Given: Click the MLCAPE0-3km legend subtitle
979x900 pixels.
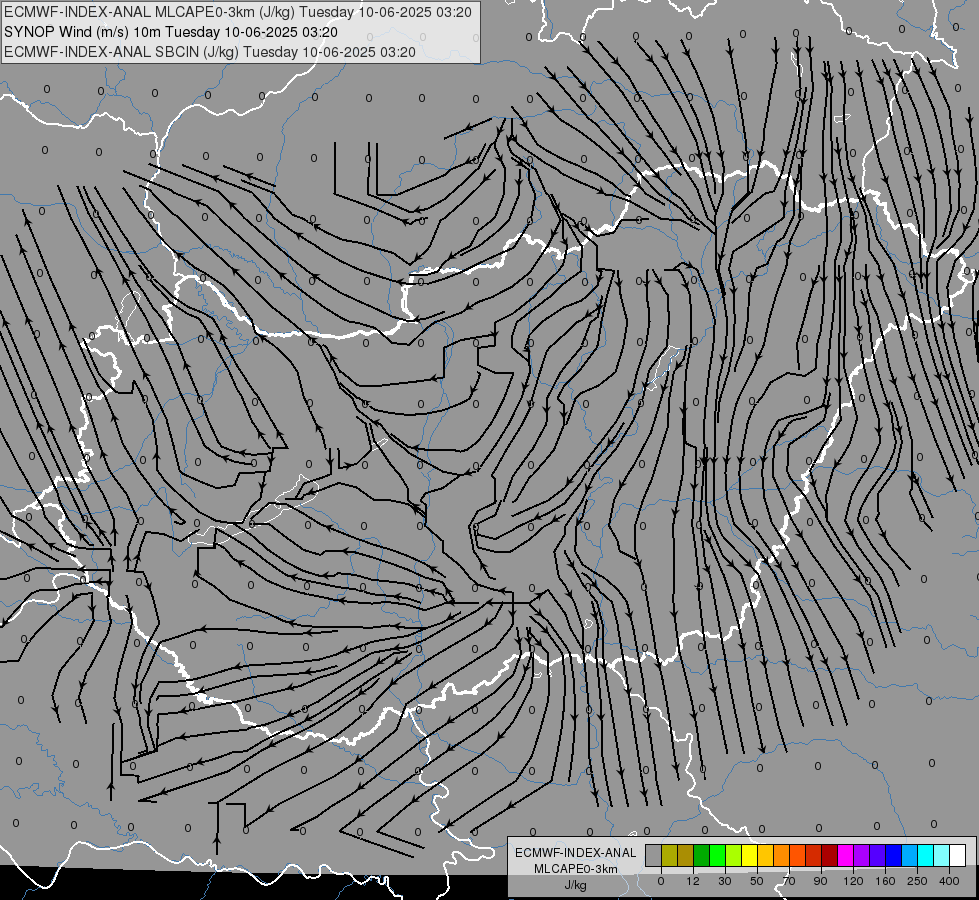Looking at the screenshot, I should tap(576, 869).
